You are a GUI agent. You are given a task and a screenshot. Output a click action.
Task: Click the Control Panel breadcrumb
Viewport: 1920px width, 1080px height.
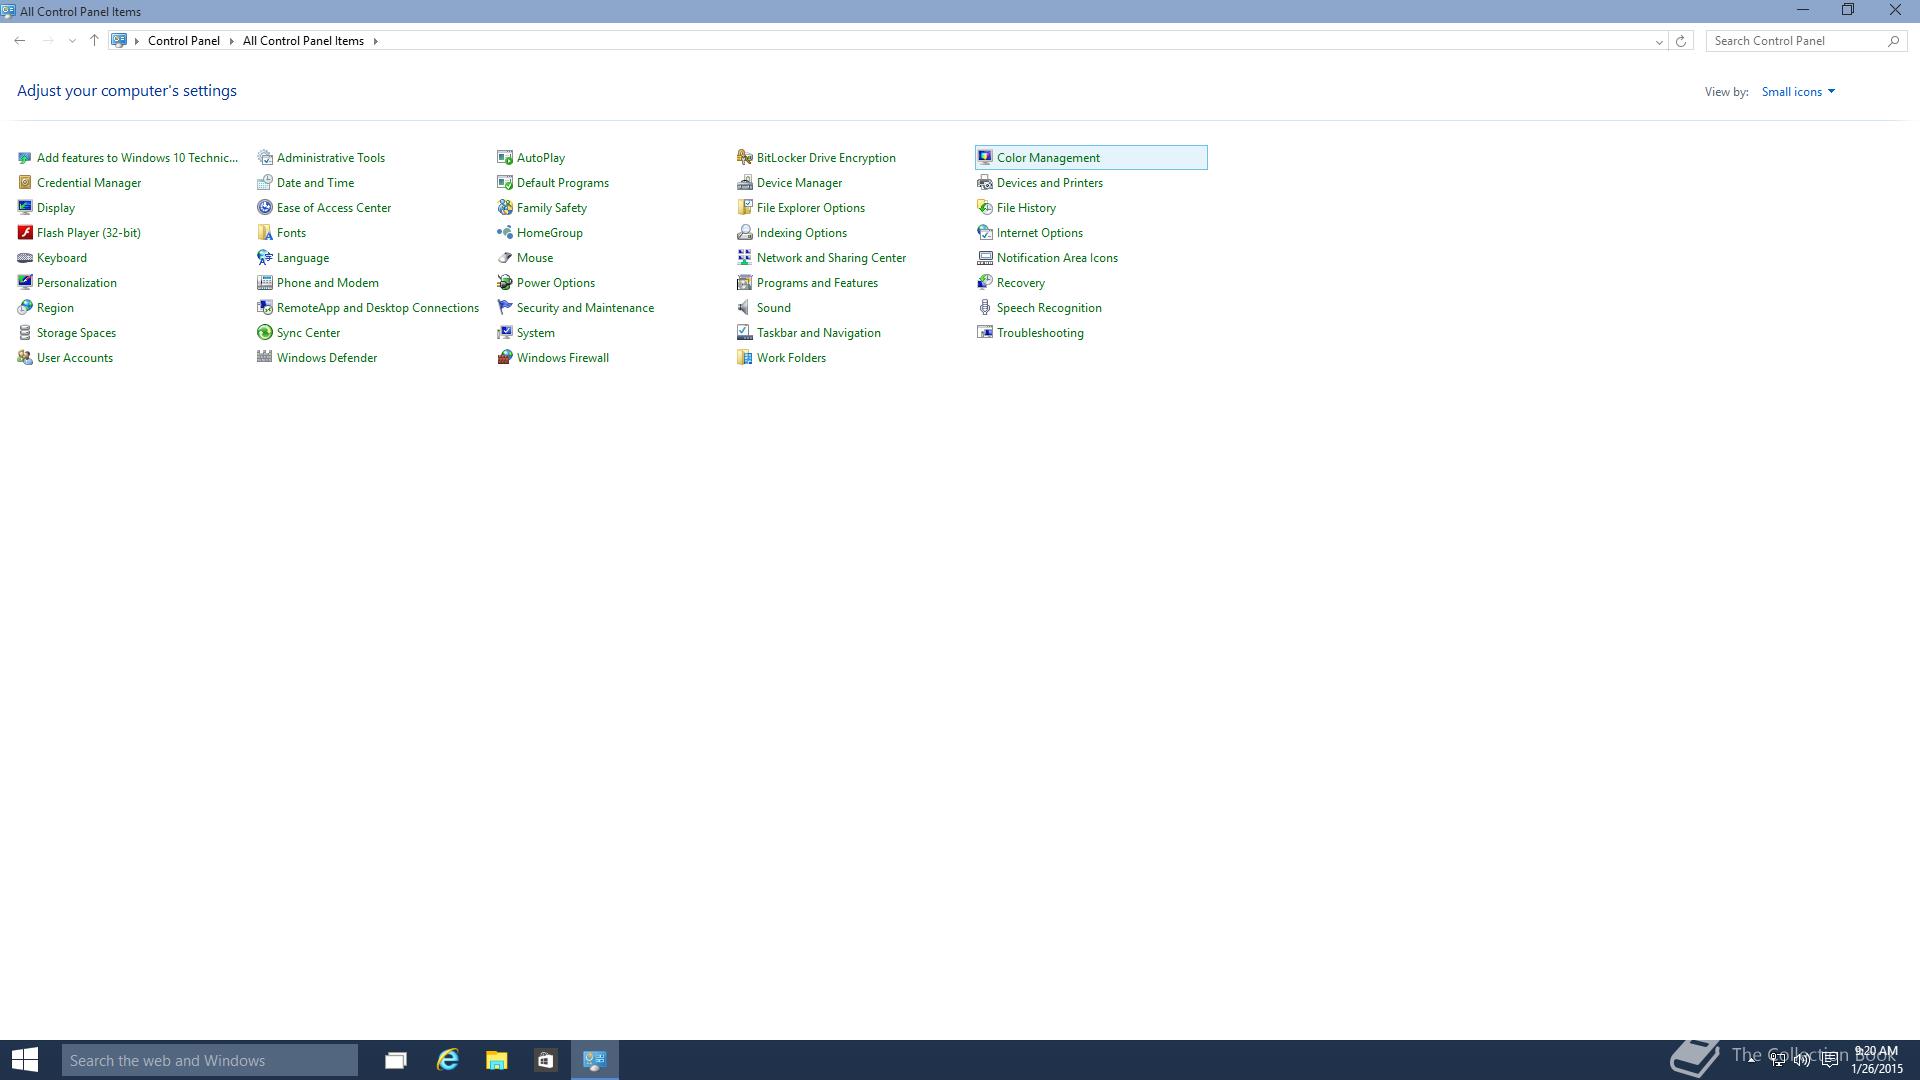click(184, 41)
